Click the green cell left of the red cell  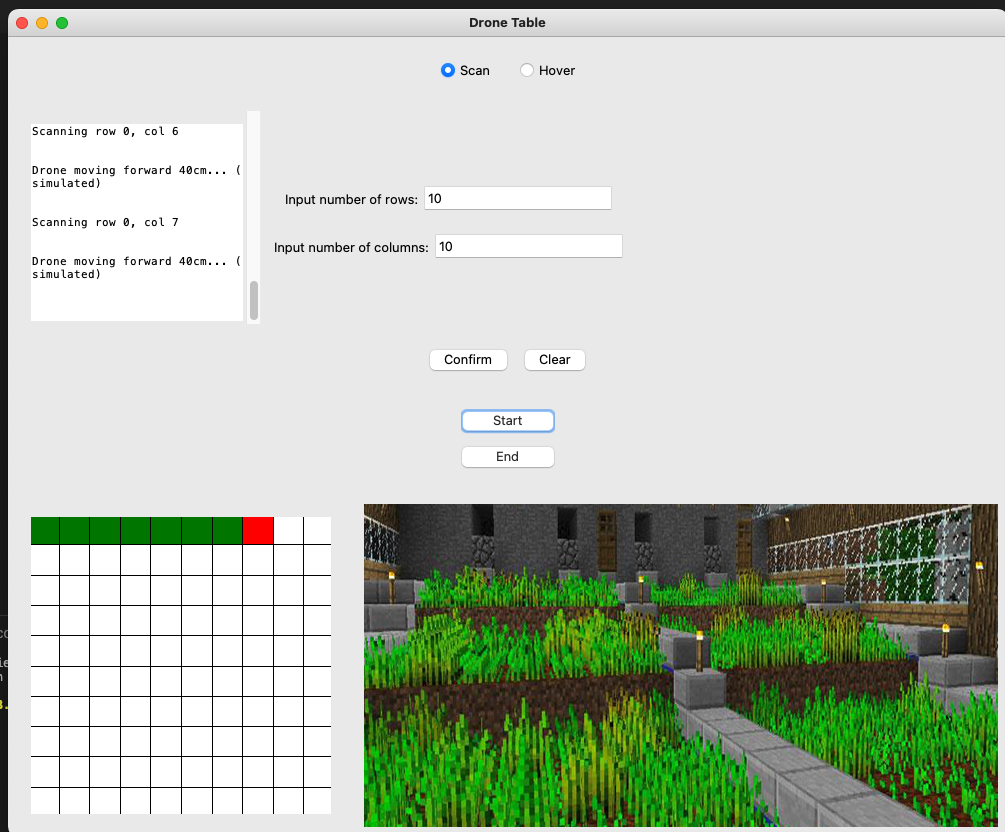228,531
